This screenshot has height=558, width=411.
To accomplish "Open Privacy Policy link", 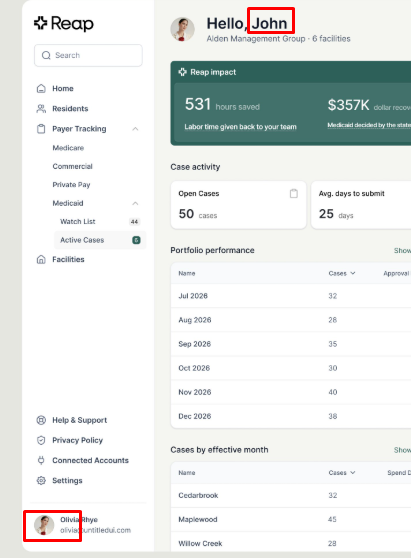I will [77, 440].
